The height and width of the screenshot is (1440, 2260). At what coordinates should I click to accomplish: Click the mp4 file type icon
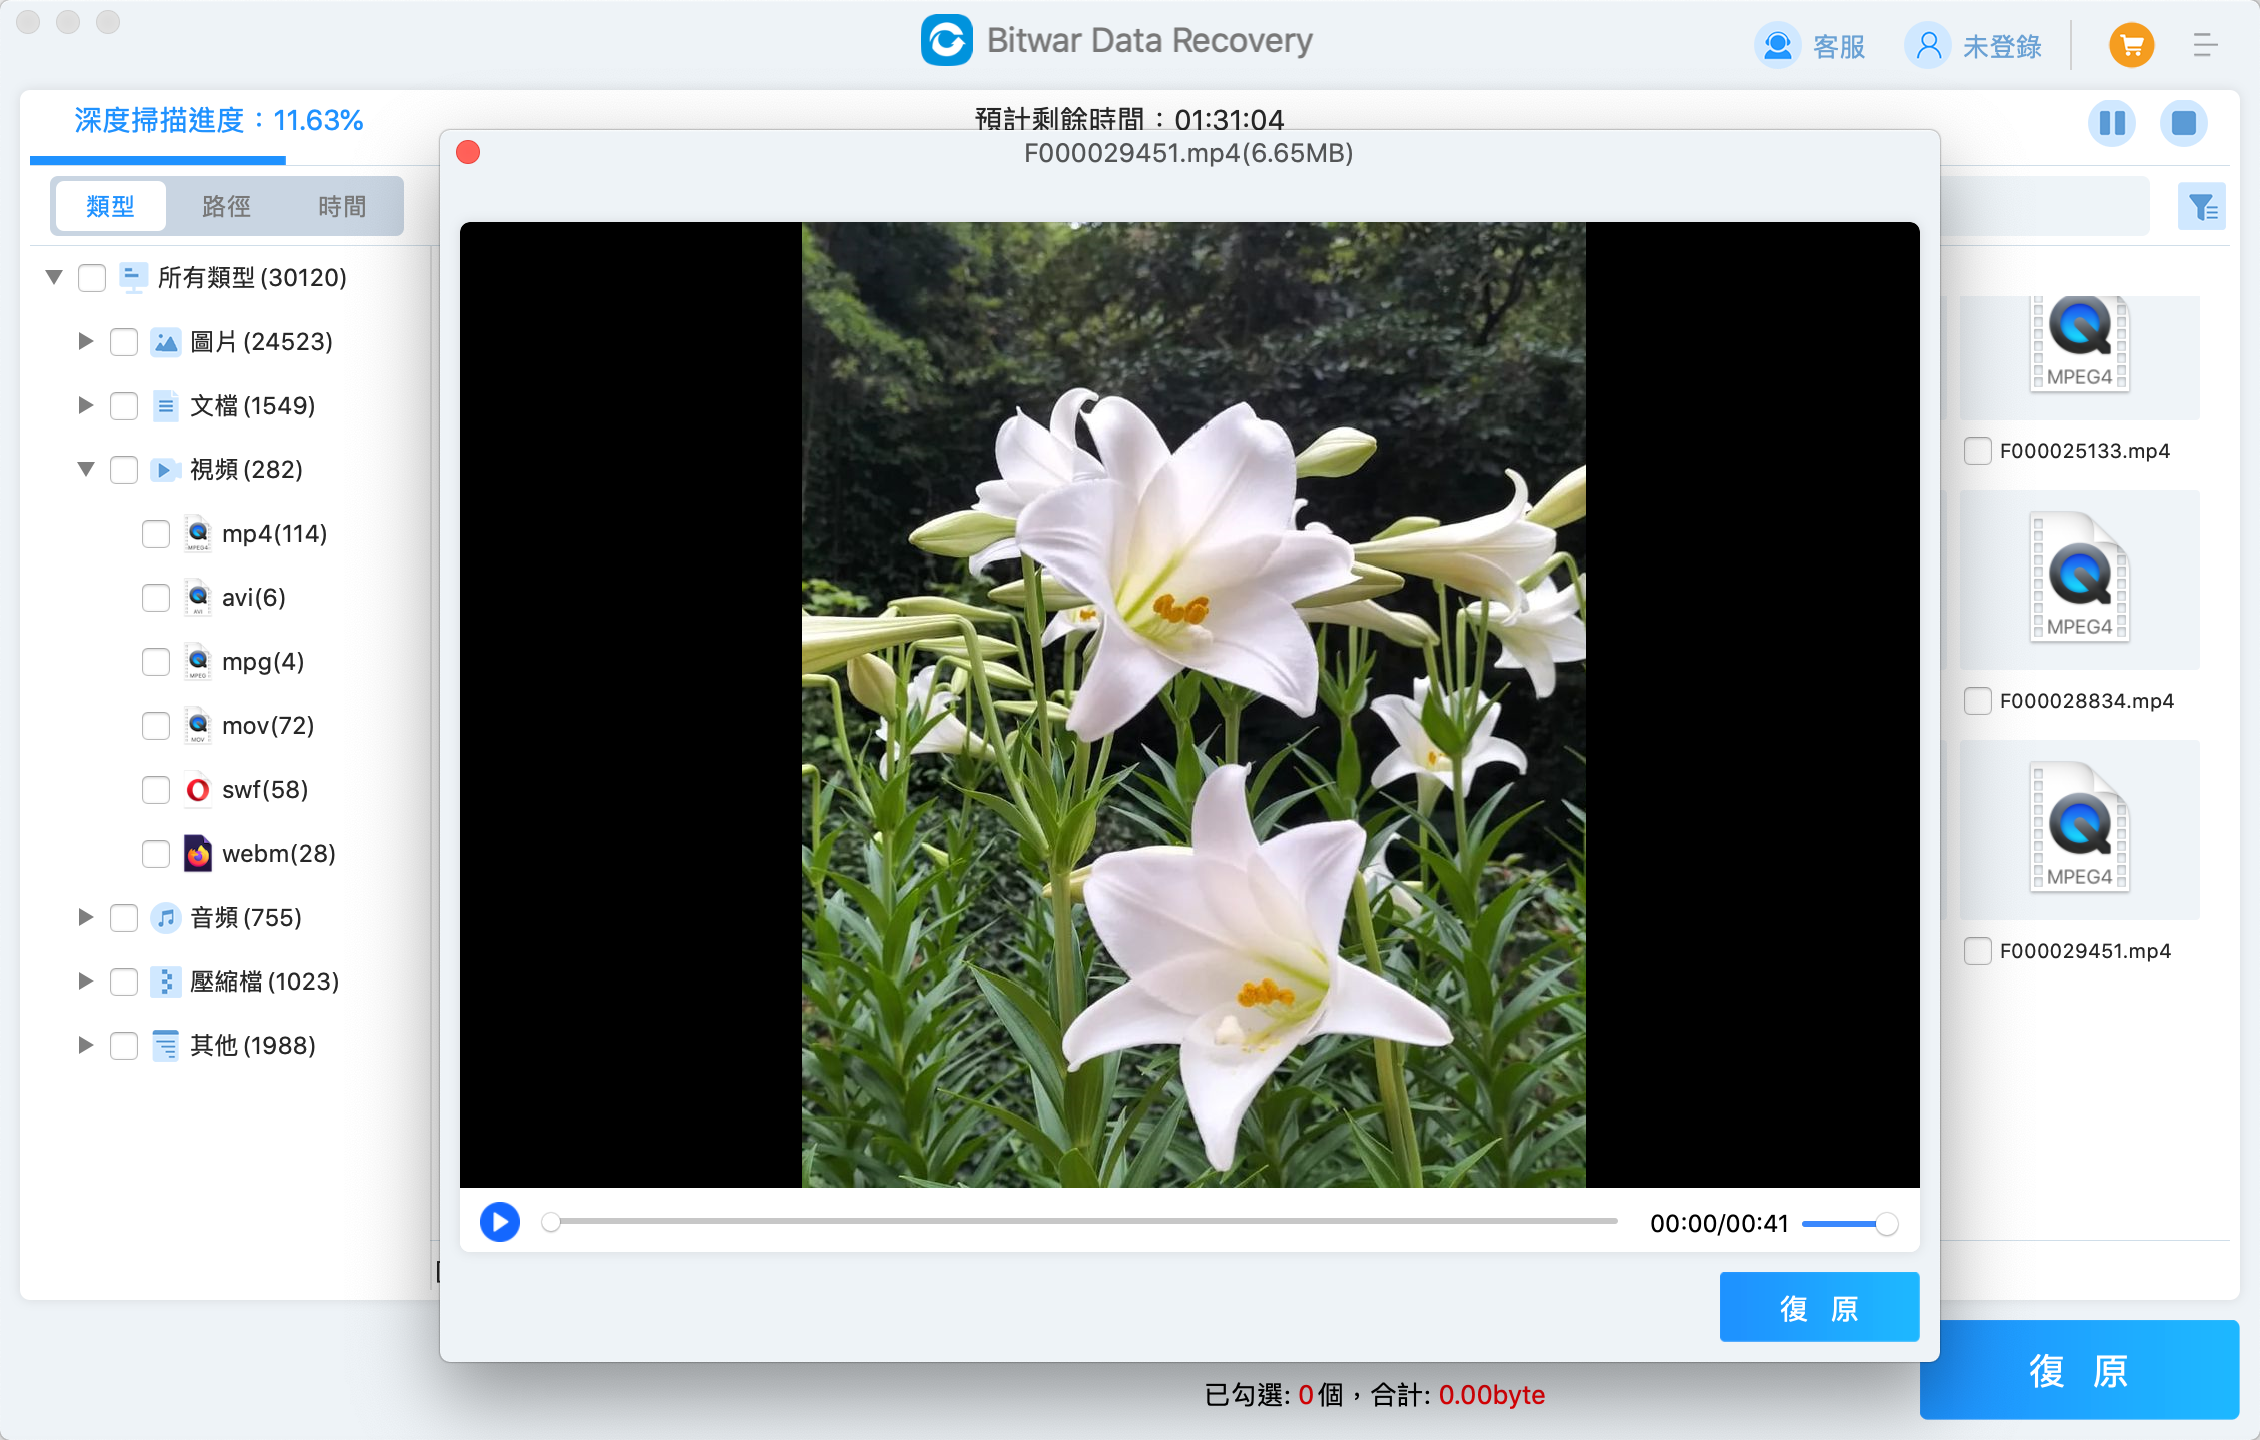click(198, 534)
